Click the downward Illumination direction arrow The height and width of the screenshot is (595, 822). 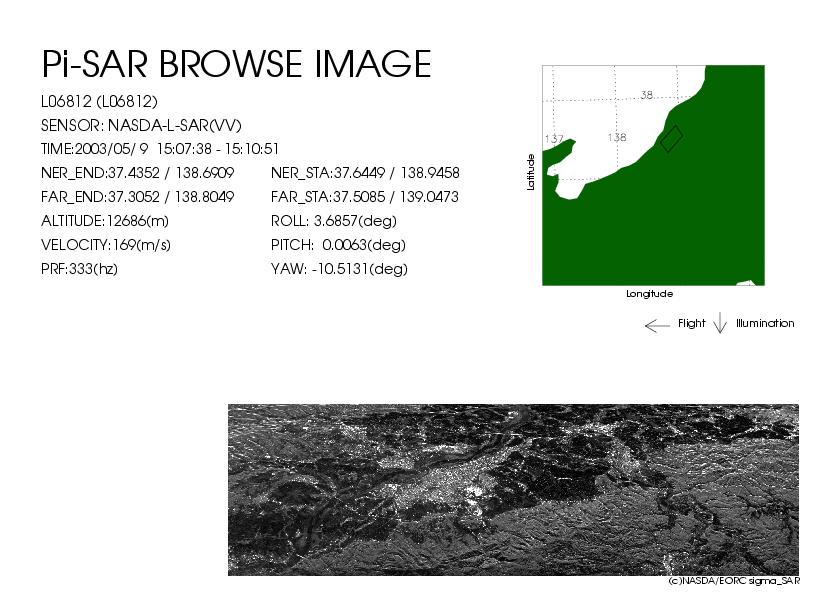point(720,323)
